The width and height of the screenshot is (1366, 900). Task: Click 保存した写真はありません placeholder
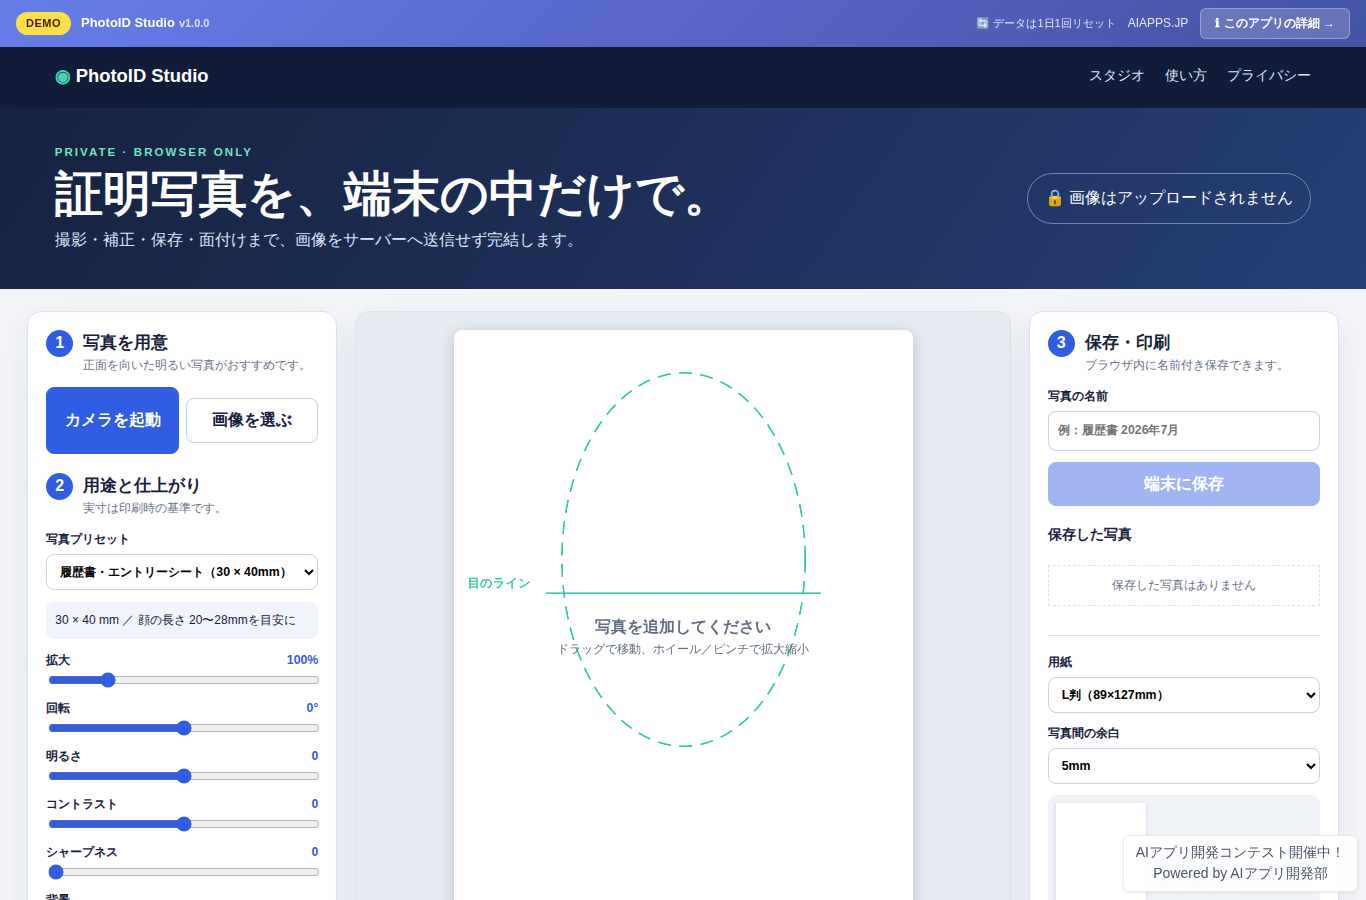pos(1183,585)
